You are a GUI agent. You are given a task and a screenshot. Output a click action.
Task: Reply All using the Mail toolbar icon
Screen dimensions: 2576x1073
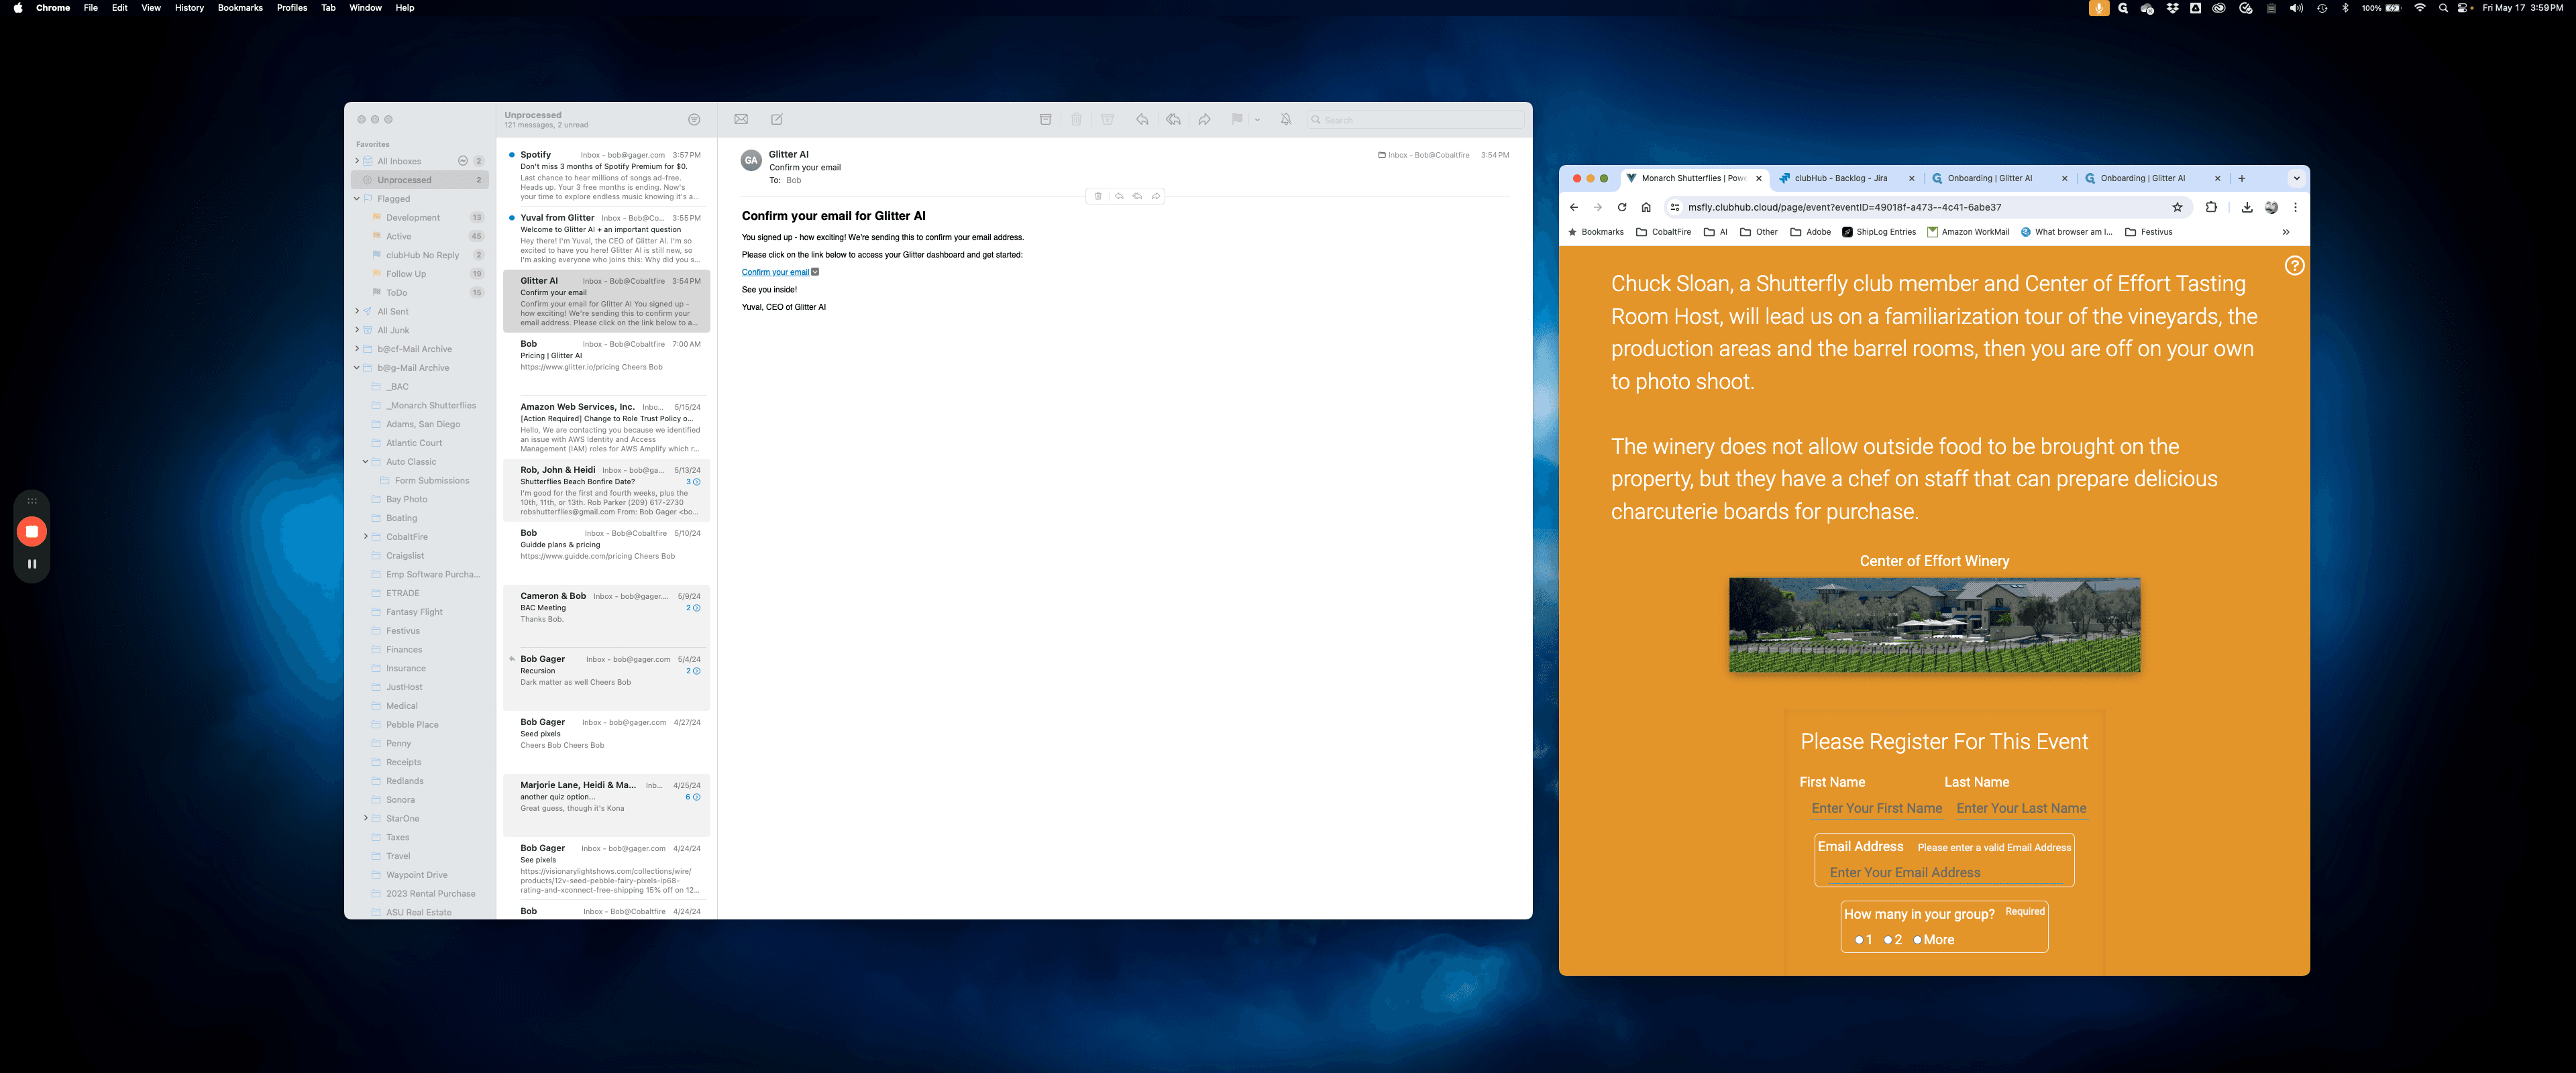click(x=1173, y=119)
